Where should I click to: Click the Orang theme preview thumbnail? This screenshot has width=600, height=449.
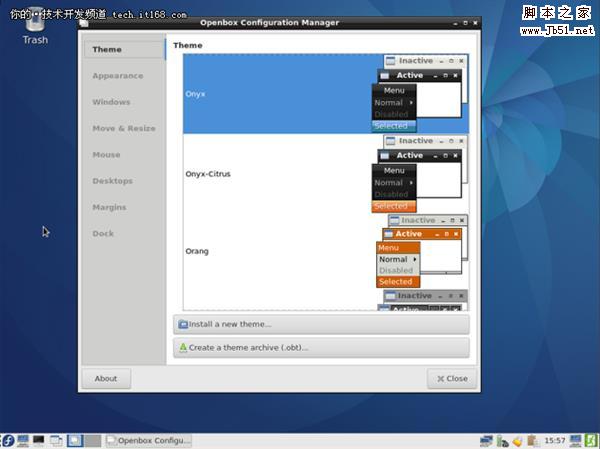click(422, 251)
